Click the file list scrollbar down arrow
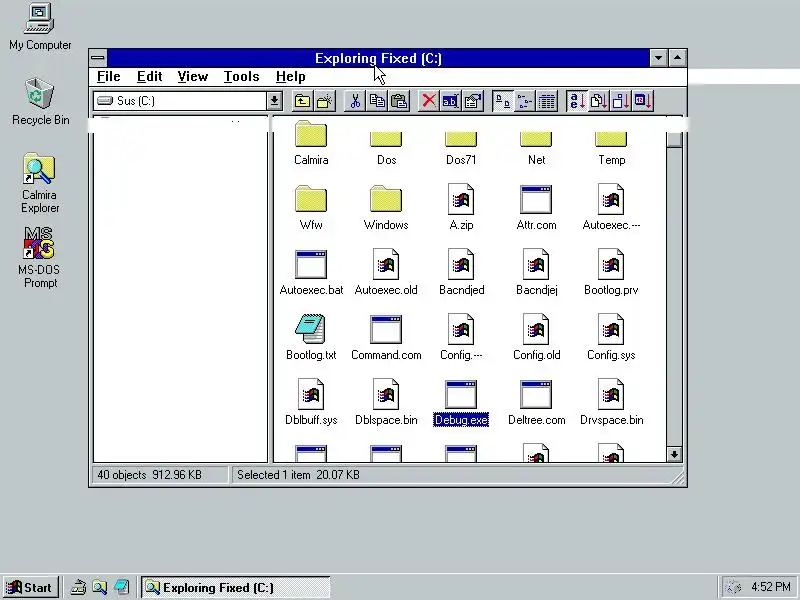The image size is (800, 600). coord(674,454)
